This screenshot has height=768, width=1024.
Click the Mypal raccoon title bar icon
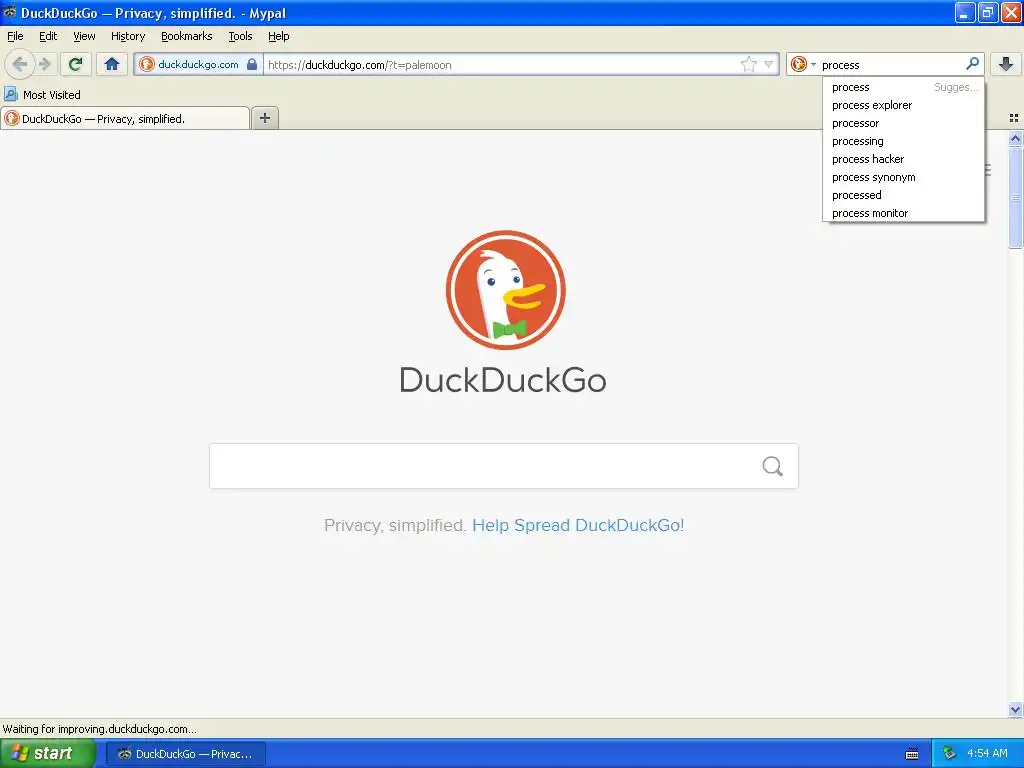tap(9, 12)
